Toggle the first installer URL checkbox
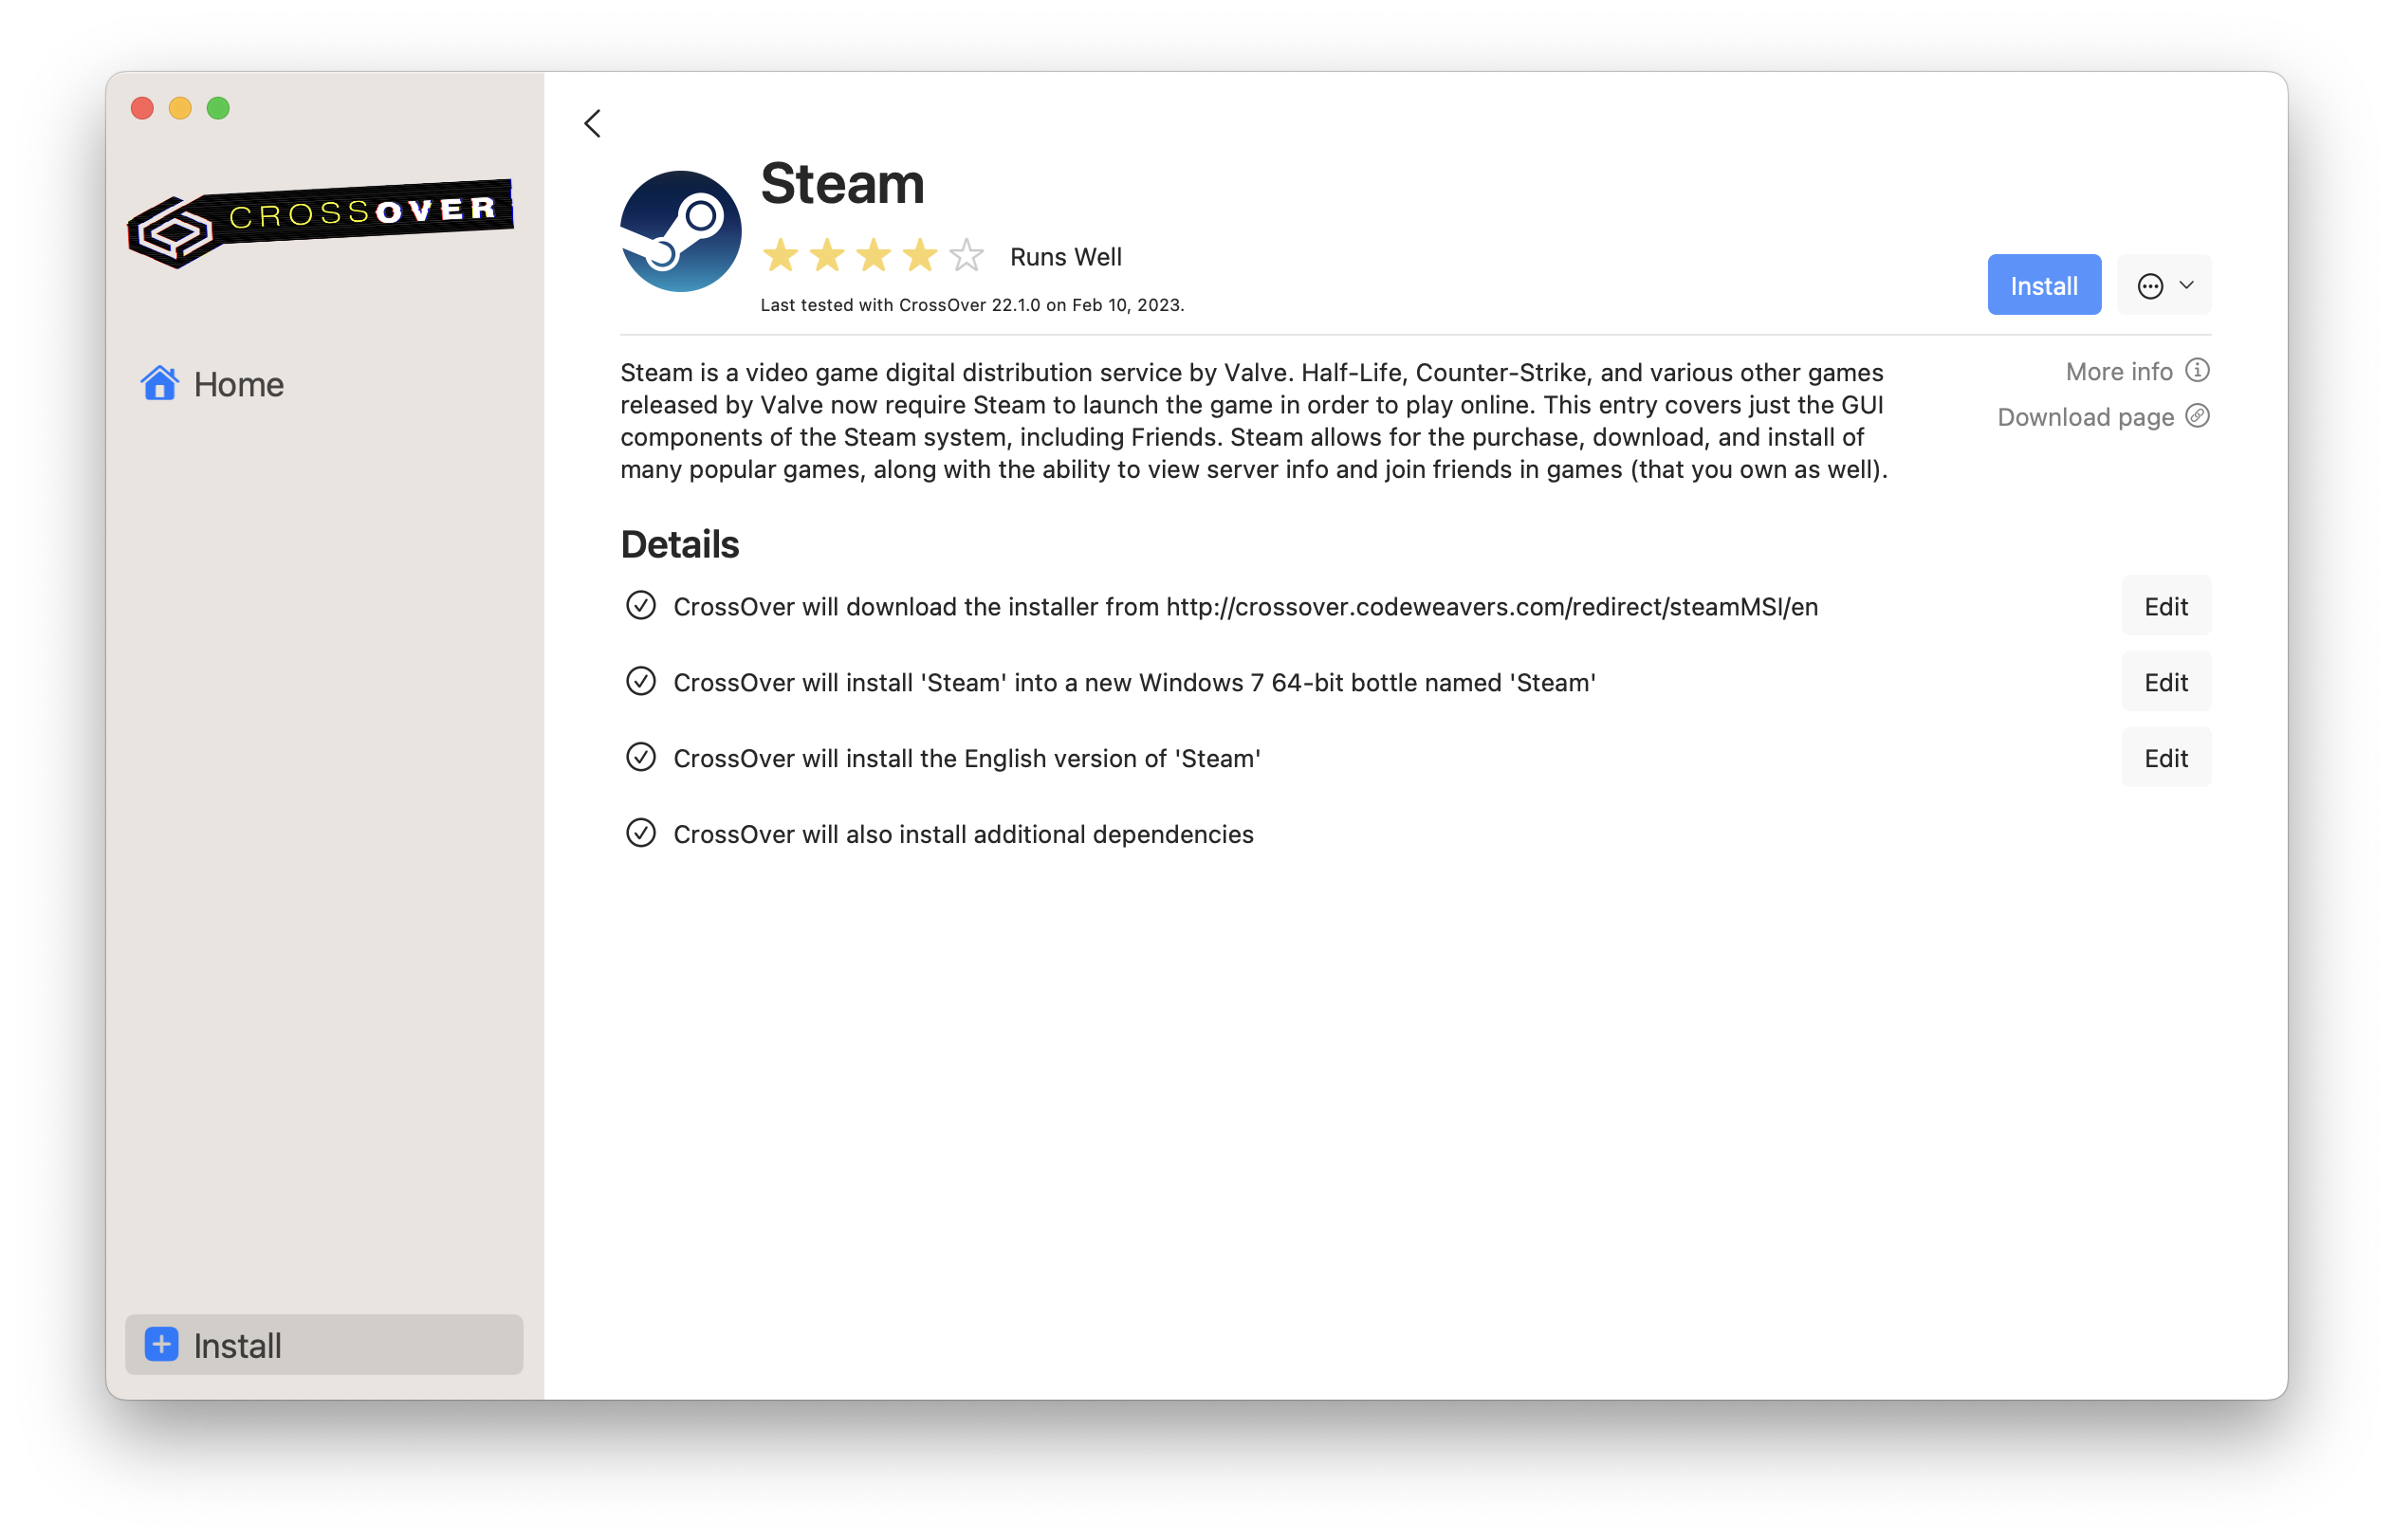This screenshot has width=2394, height=1540. point(638,607)
